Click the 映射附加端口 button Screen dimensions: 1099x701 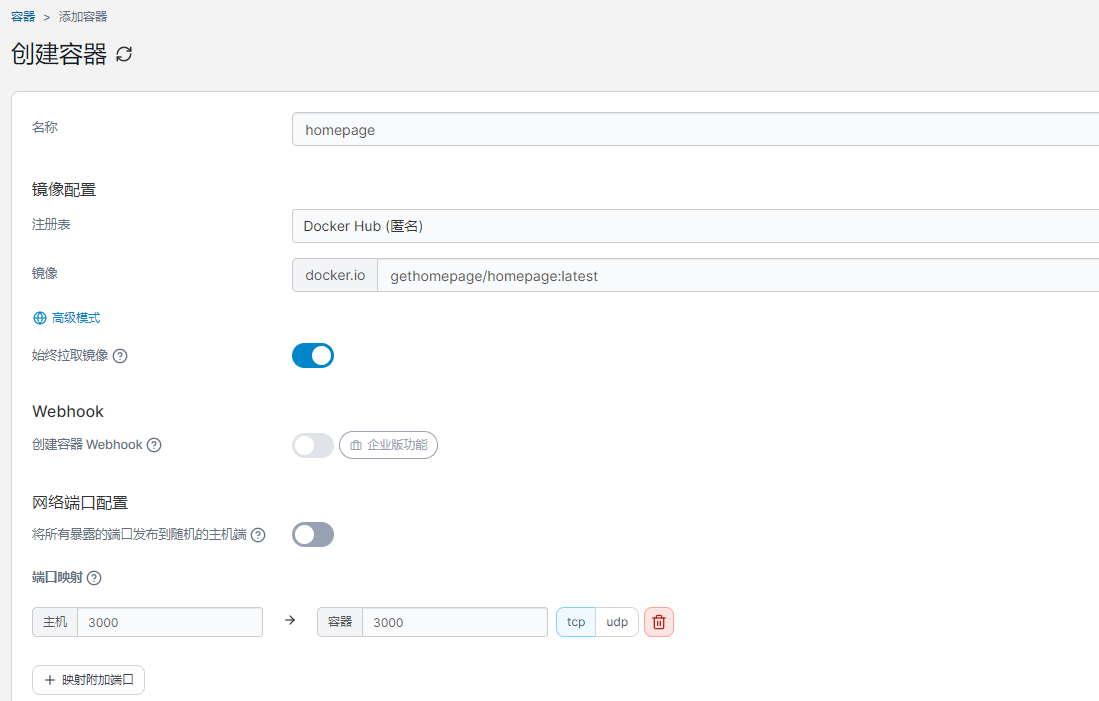(x=88, y=680)
